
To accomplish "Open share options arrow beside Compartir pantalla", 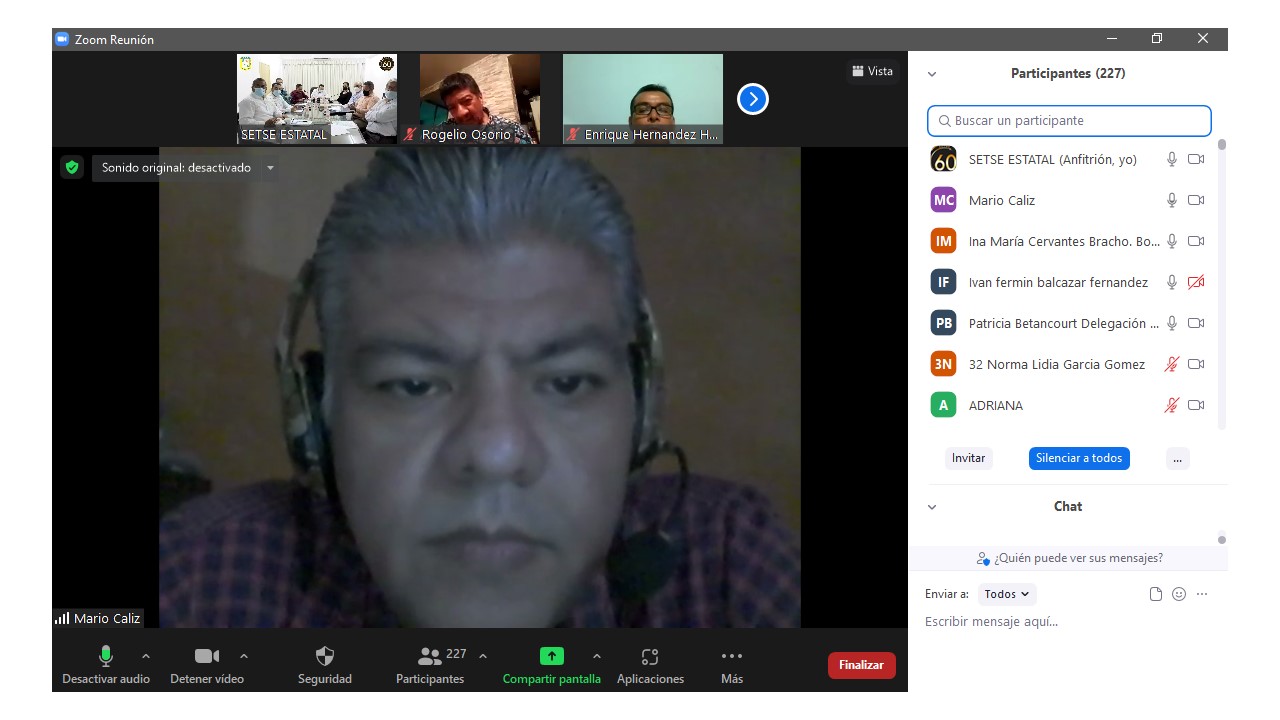I will click(x=597, y=656).
